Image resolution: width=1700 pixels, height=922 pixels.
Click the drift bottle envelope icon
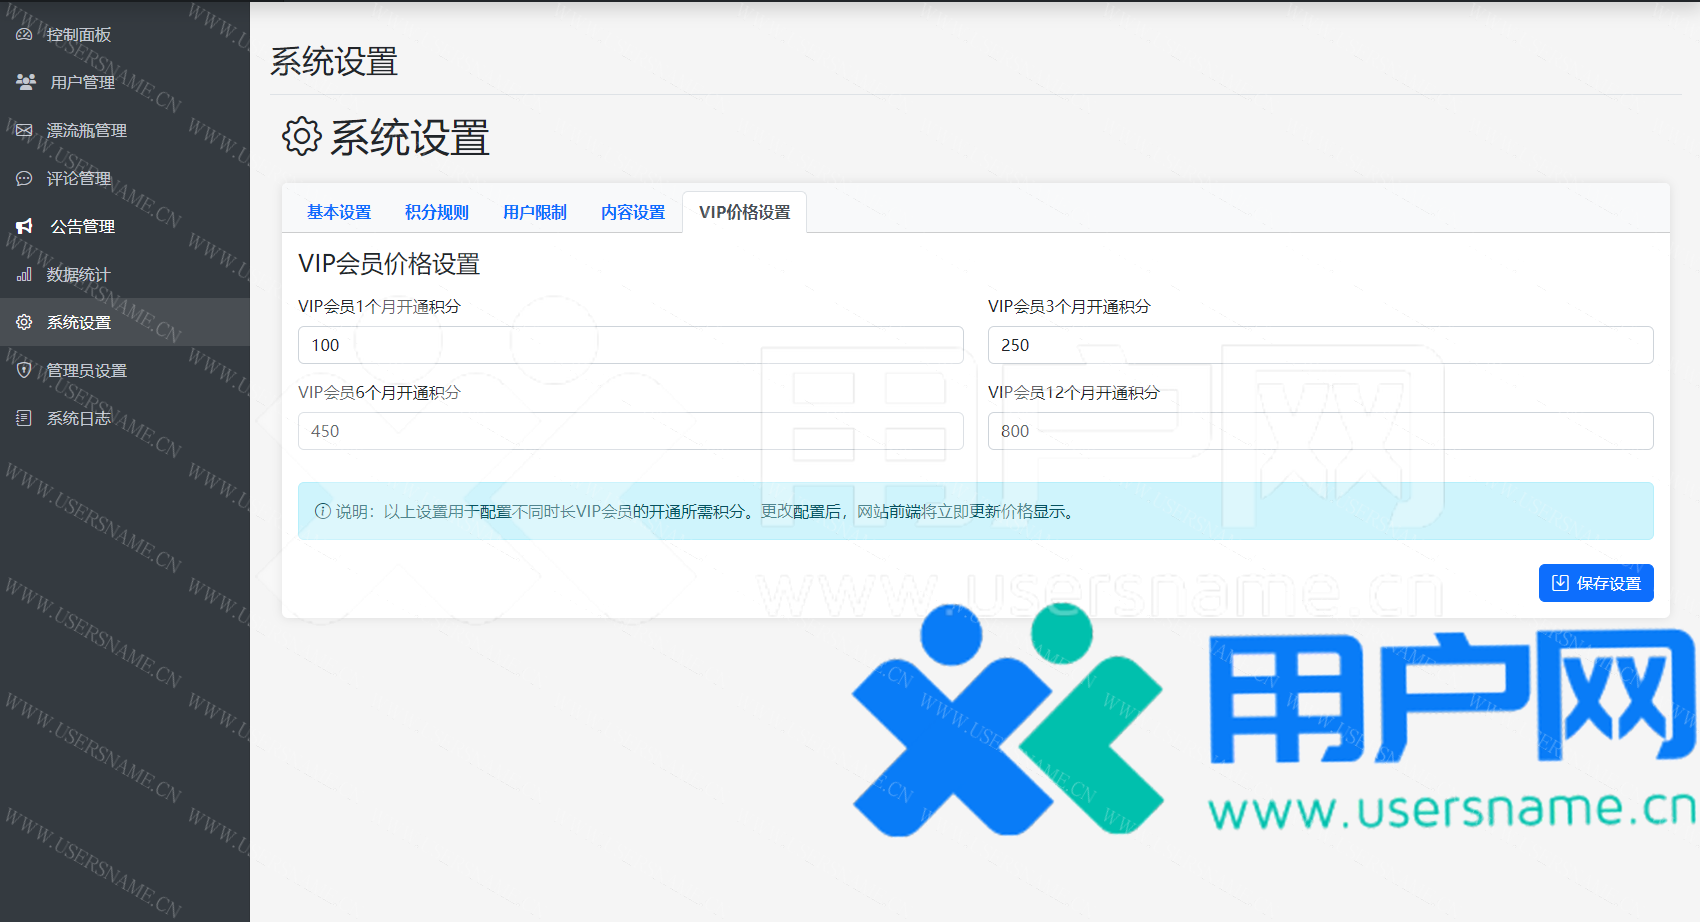click(x=24, y=130)
